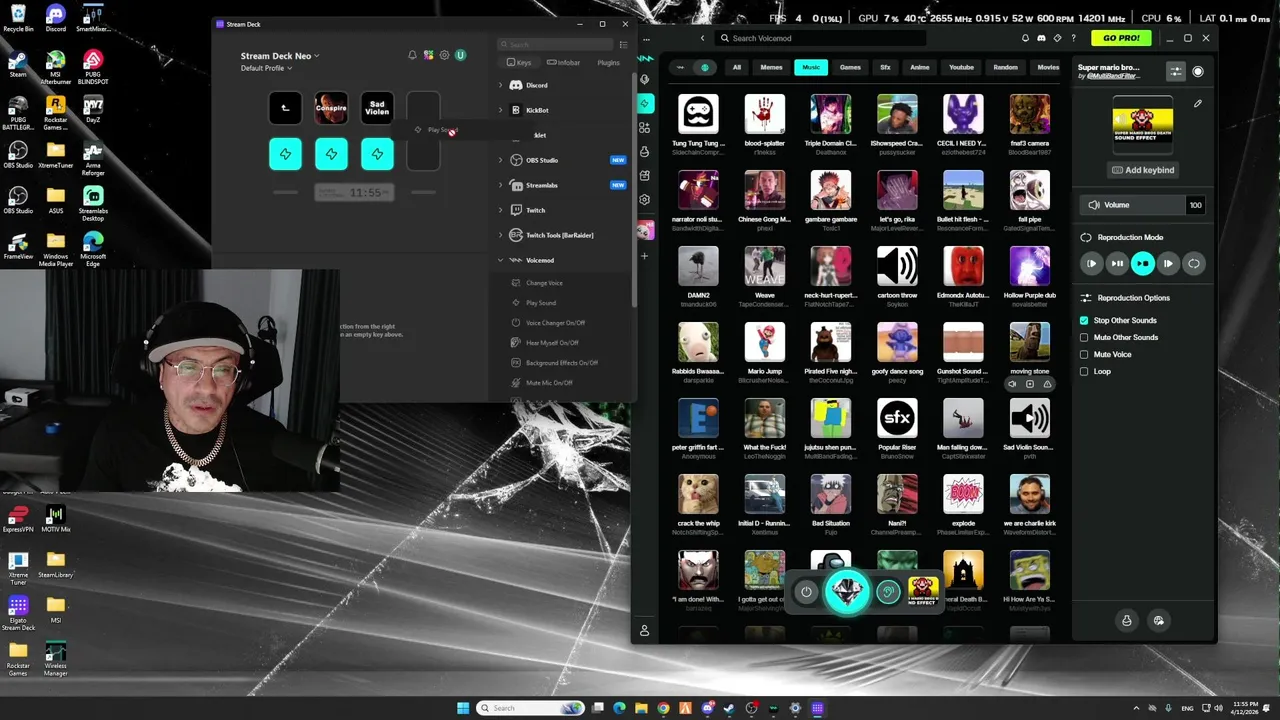Switch to Anime sound category tab
Image resolution: width=1280 pixels, height=720 pixels.
point(919,67)
